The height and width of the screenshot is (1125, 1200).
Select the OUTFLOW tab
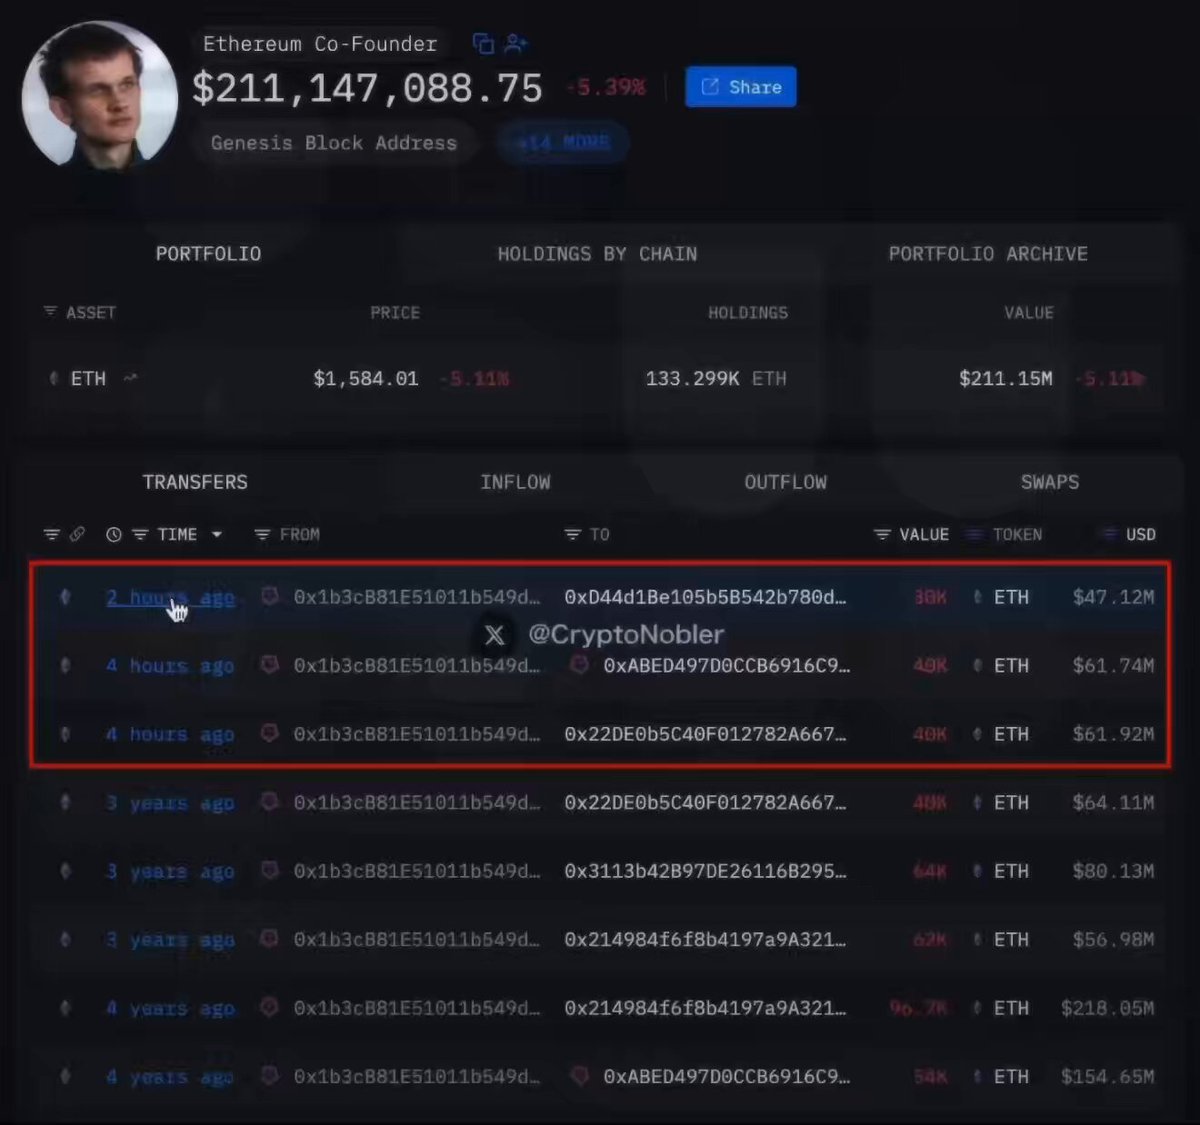pyautogui.click(x=785, y=482)
